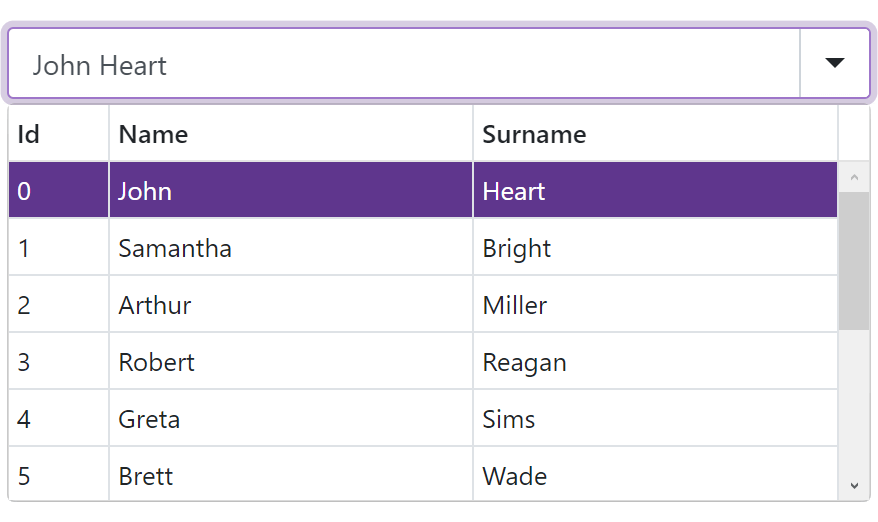
Task: Open the combo box dropdown arrow
Action: pos(834,64)
